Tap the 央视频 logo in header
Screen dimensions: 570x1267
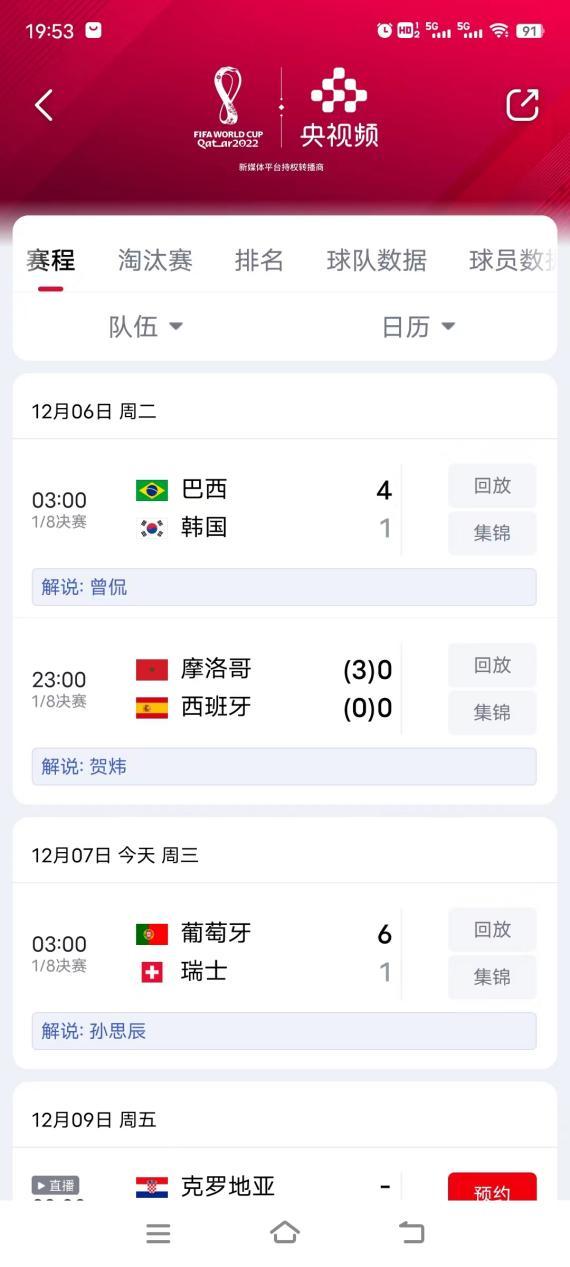tap(339, 108)
